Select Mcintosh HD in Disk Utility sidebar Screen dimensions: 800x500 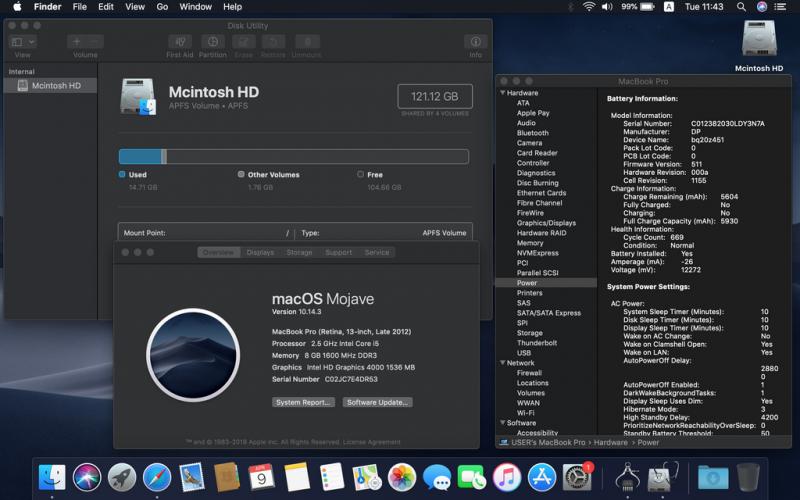[x=50, y=85]
